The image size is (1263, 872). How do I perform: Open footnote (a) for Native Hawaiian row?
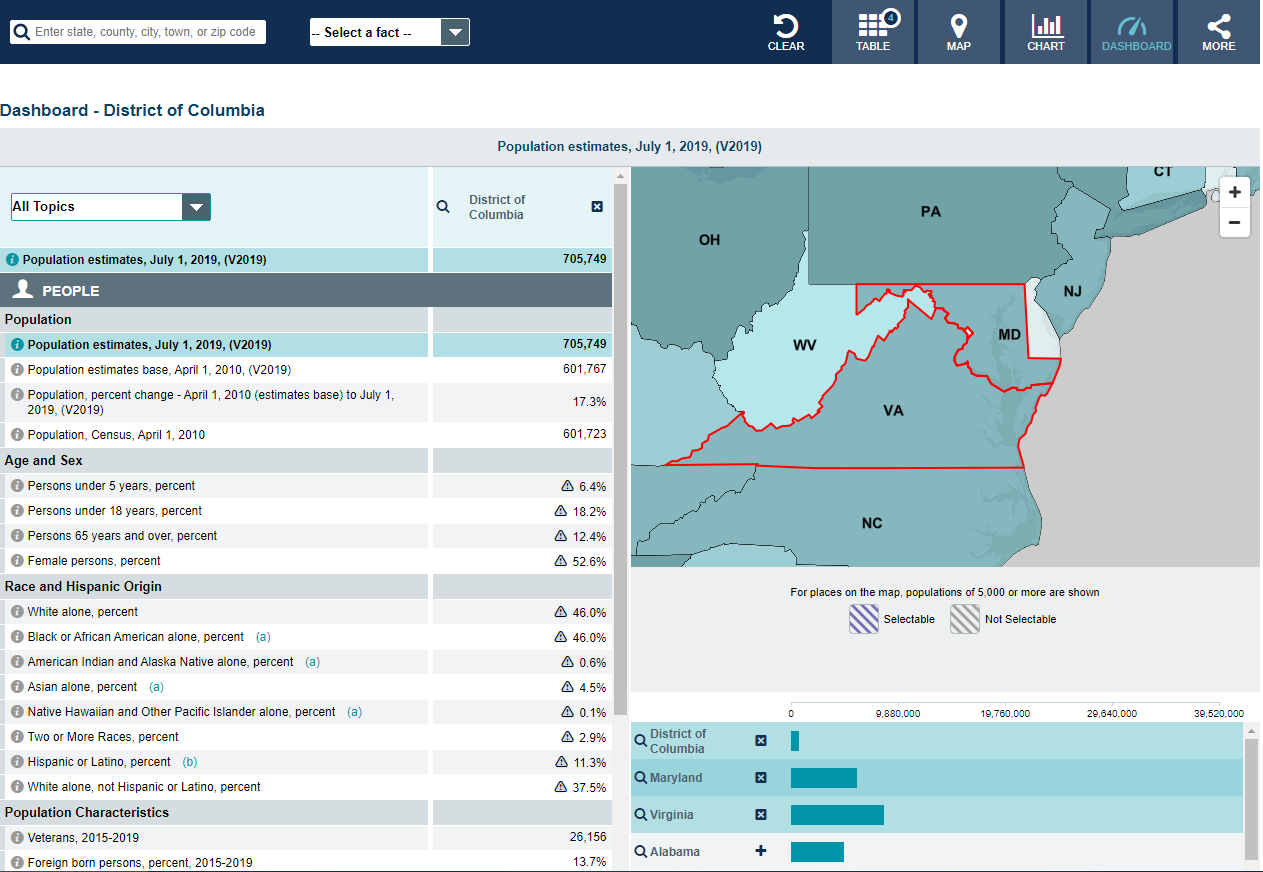click(x=354, y=712)
